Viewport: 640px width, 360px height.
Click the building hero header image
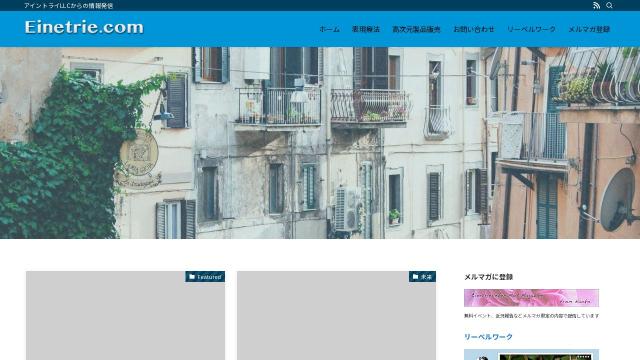pos(320,143)
